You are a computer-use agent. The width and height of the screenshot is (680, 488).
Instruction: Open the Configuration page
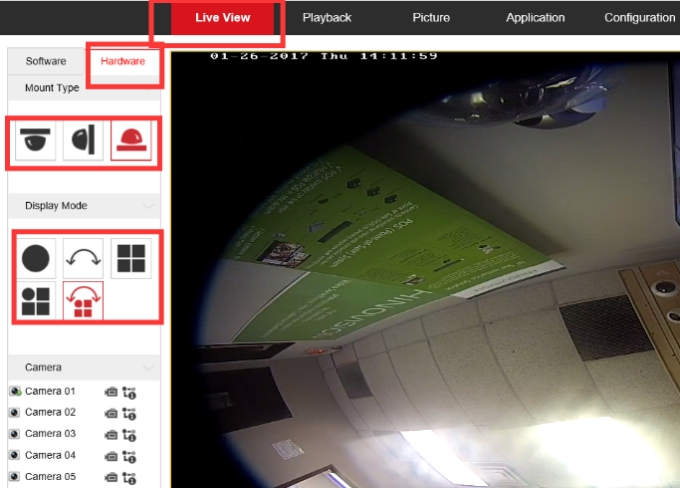click(x=639, y=18)
